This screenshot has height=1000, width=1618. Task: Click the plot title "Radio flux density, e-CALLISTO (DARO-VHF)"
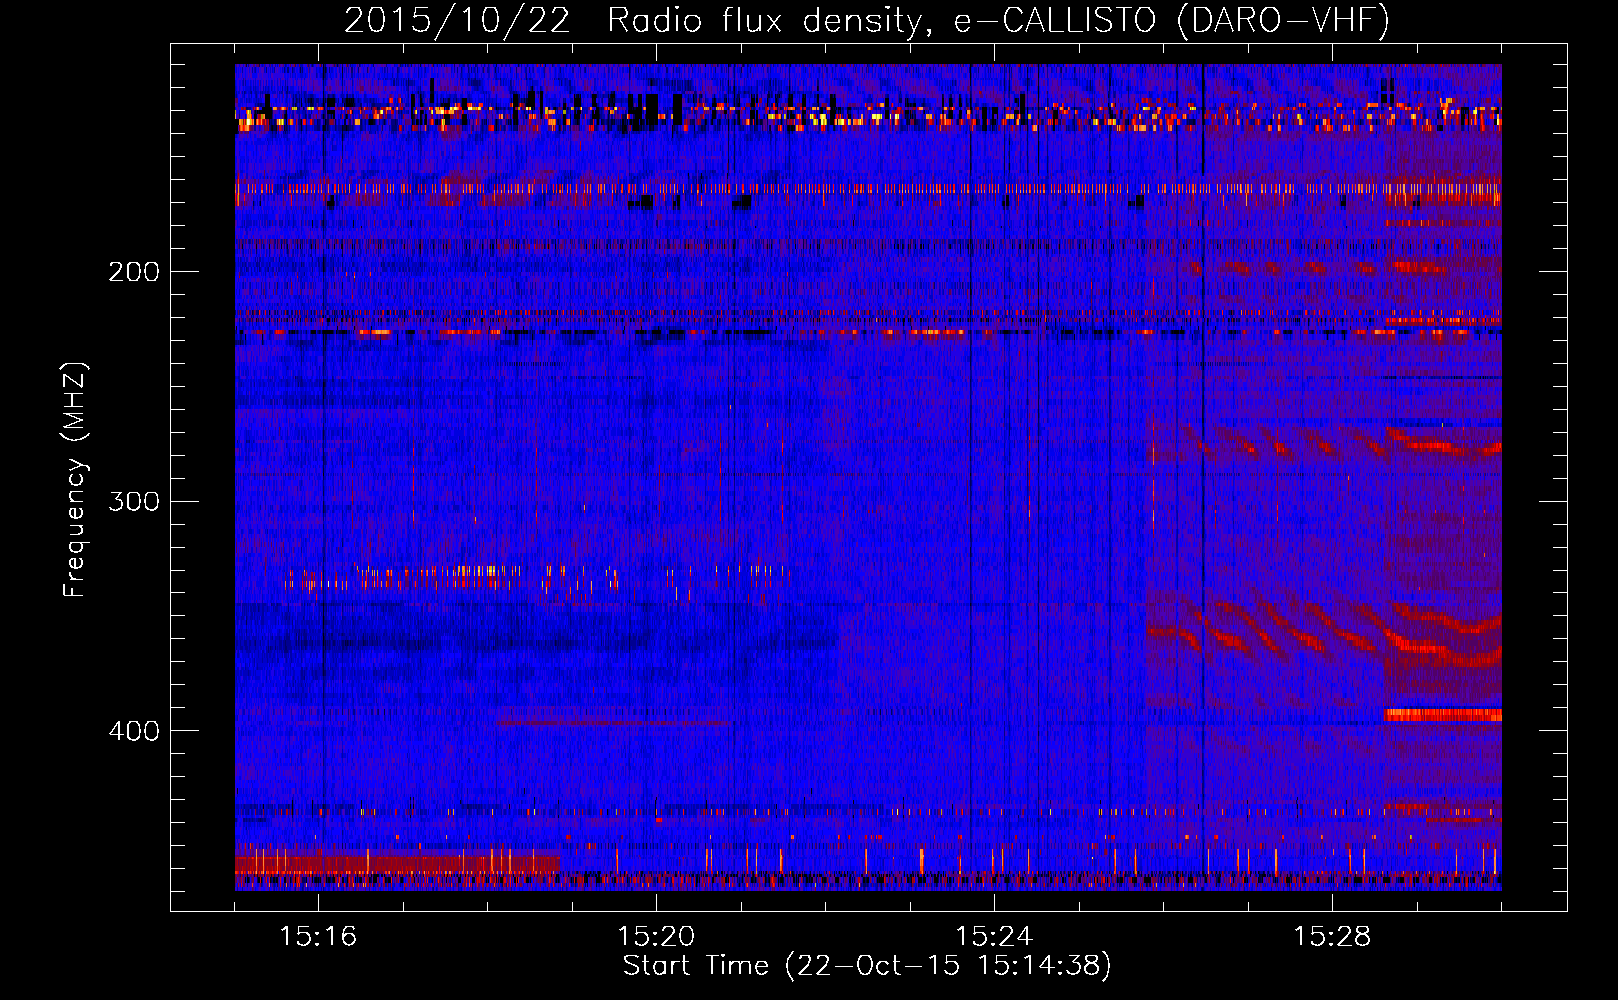point(998,20)
